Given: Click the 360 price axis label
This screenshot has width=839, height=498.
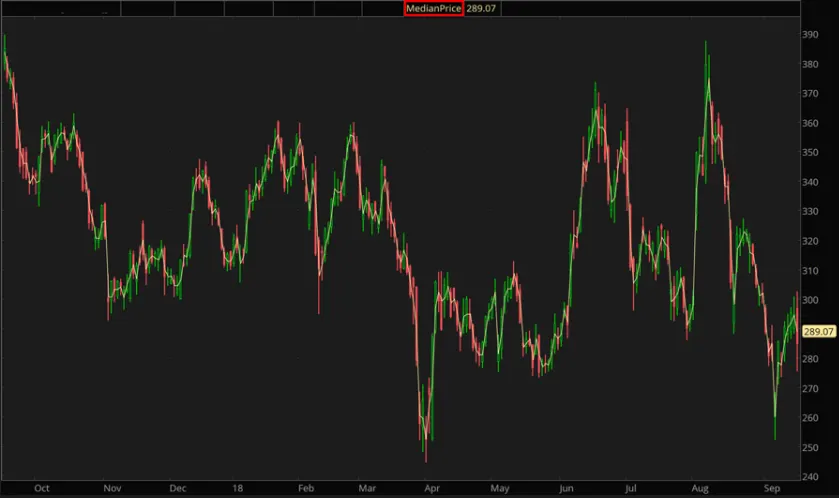Looking at the screenshot, I should [810, 123].
